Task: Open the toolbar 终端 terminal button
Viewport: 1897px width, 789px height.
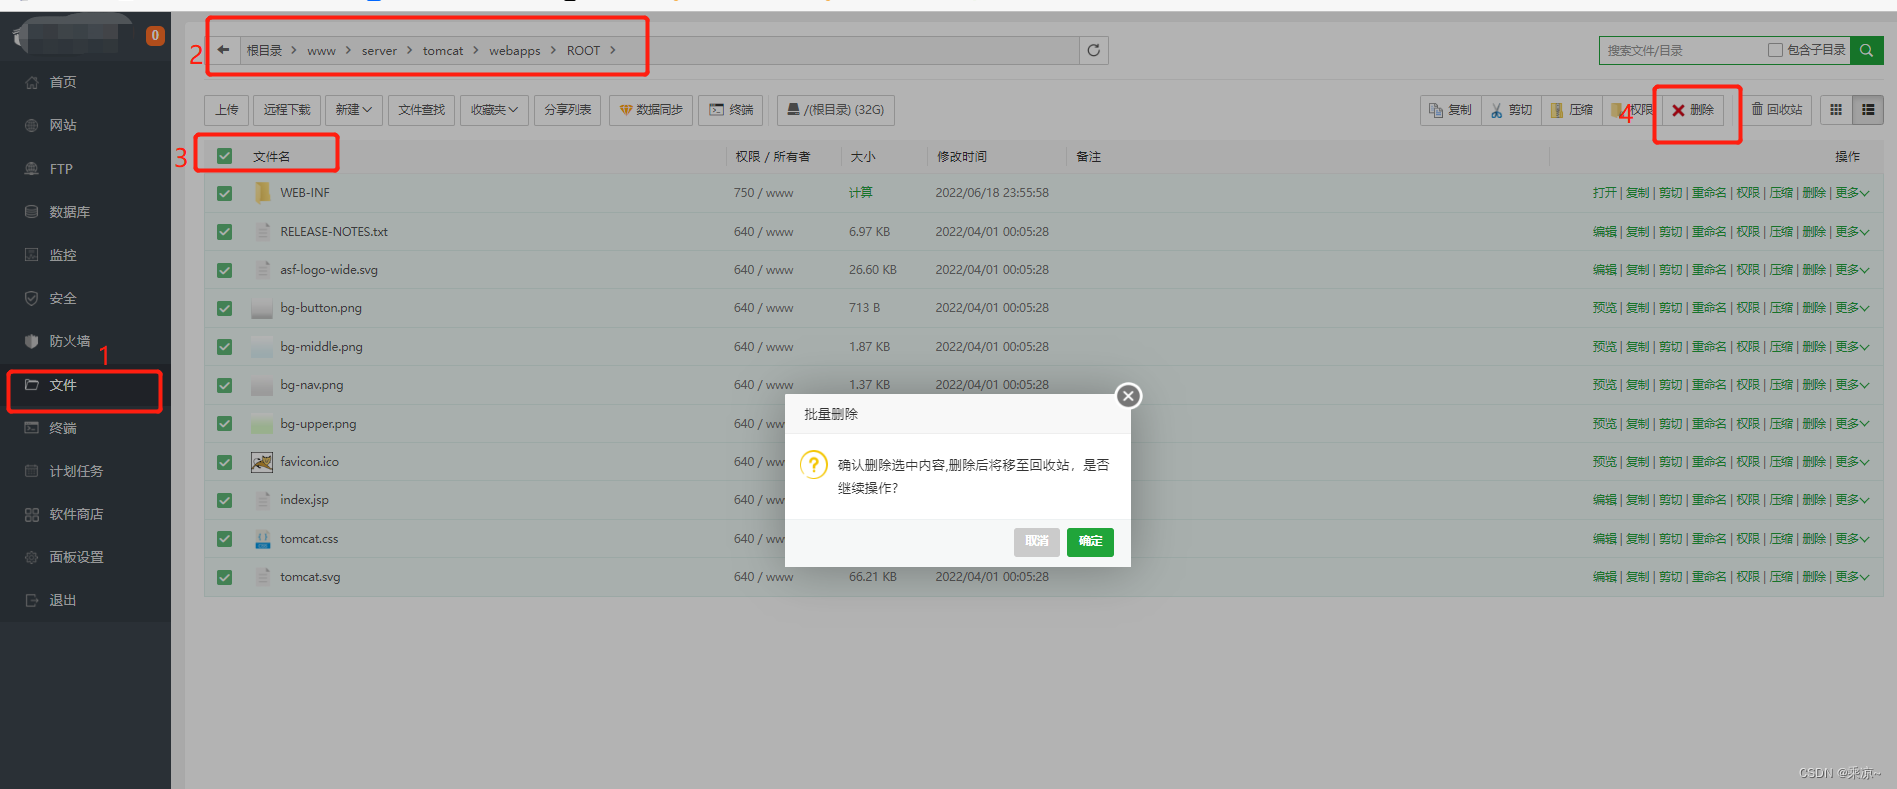Action: pyautogui.click(x=731, y=110)
